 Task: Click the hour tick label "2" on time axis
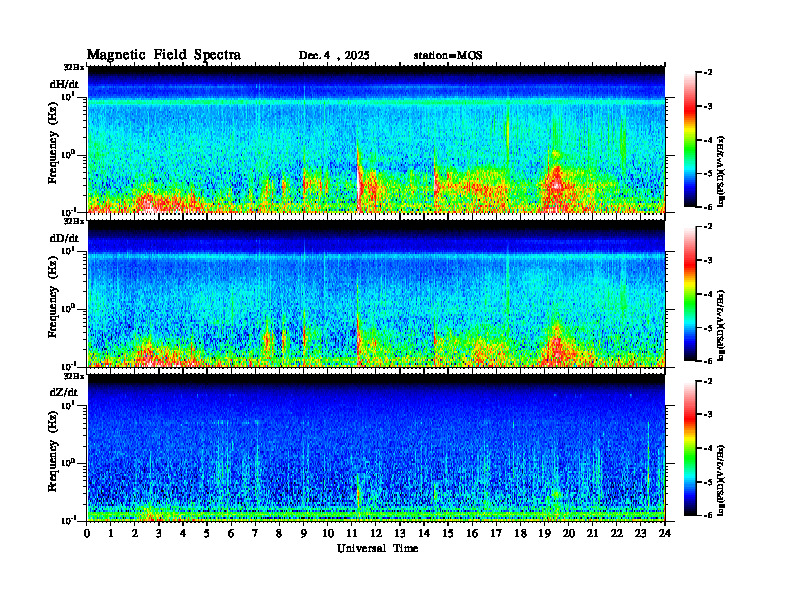tap(134, 533)
